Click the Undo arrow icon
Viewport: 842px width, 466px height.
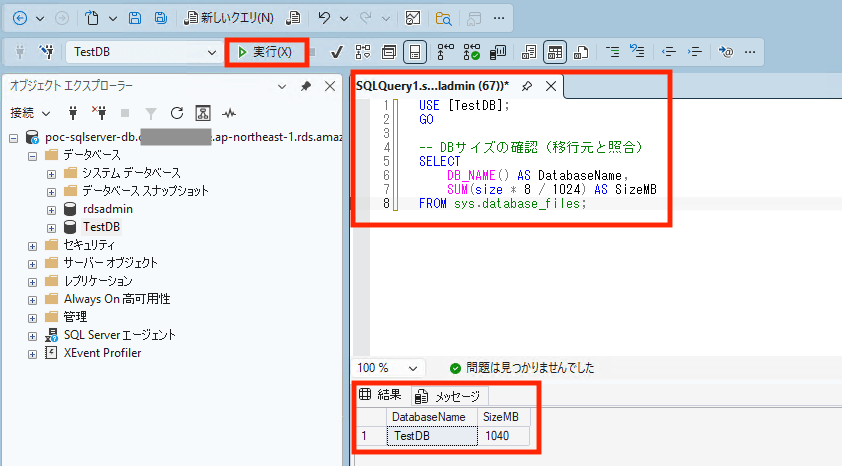click(x=324, y=18)
